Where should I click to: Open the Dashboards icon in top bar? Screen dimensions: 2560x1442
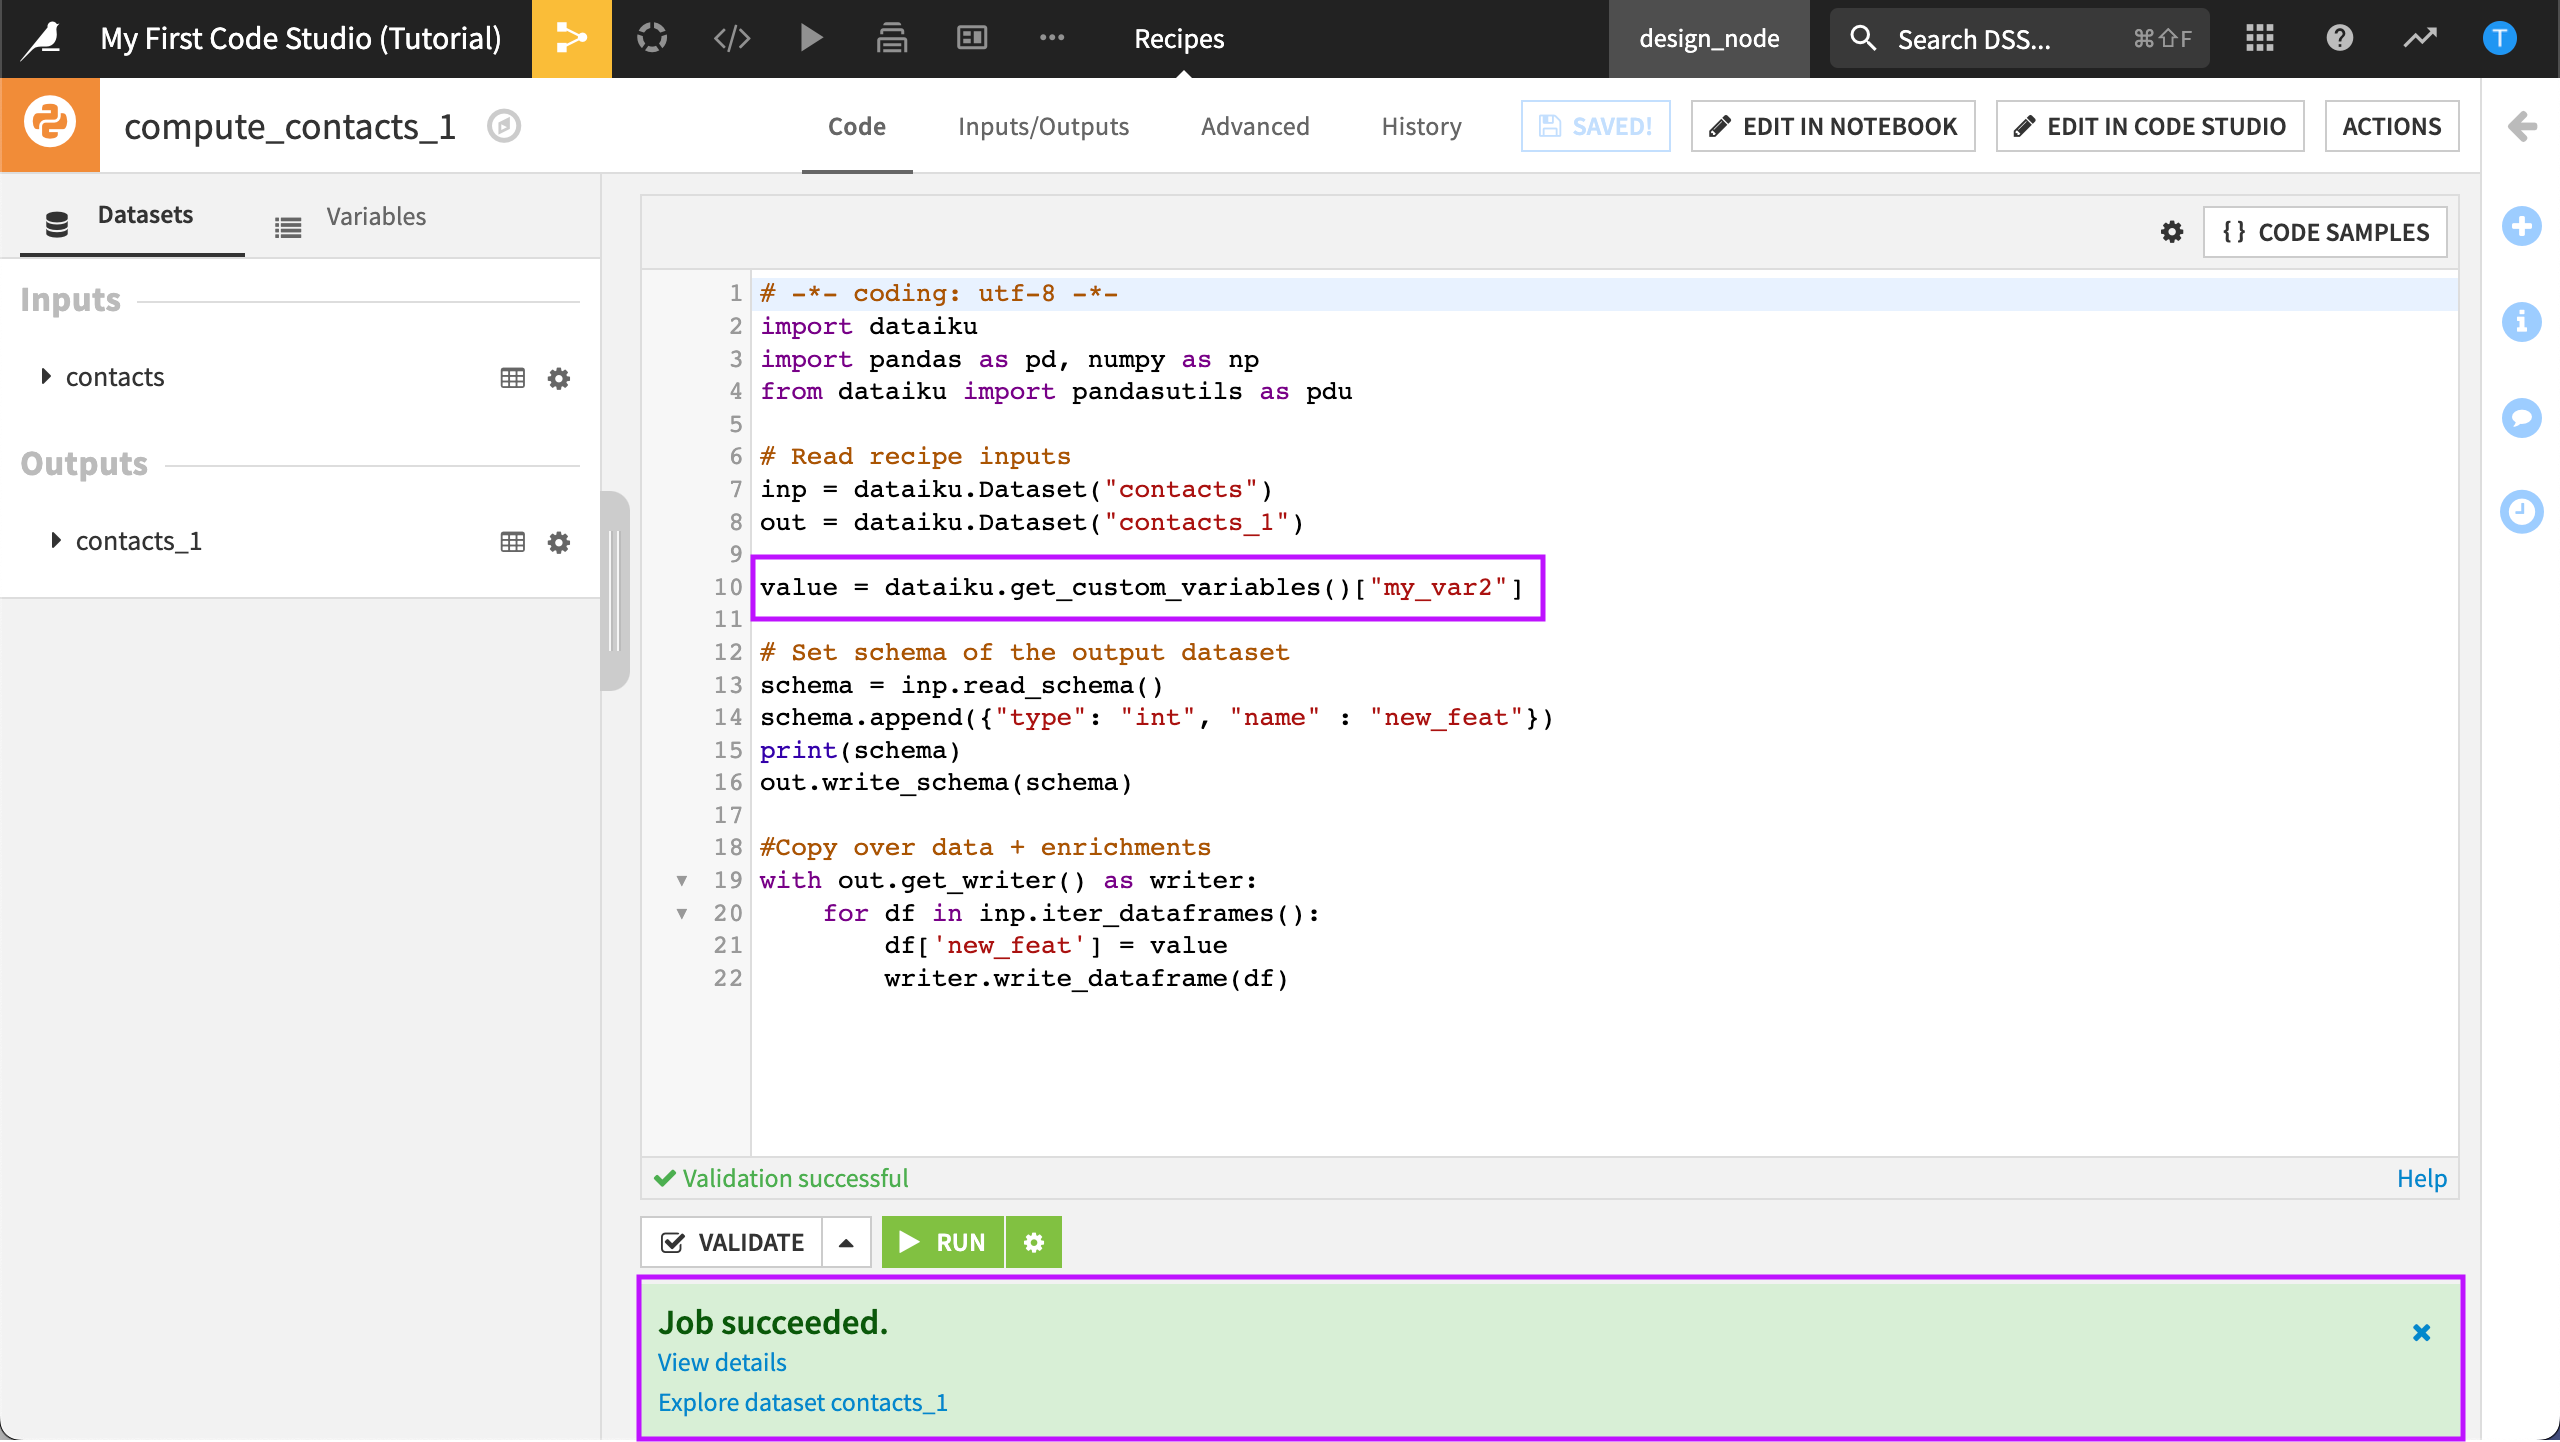coord(972,39)
